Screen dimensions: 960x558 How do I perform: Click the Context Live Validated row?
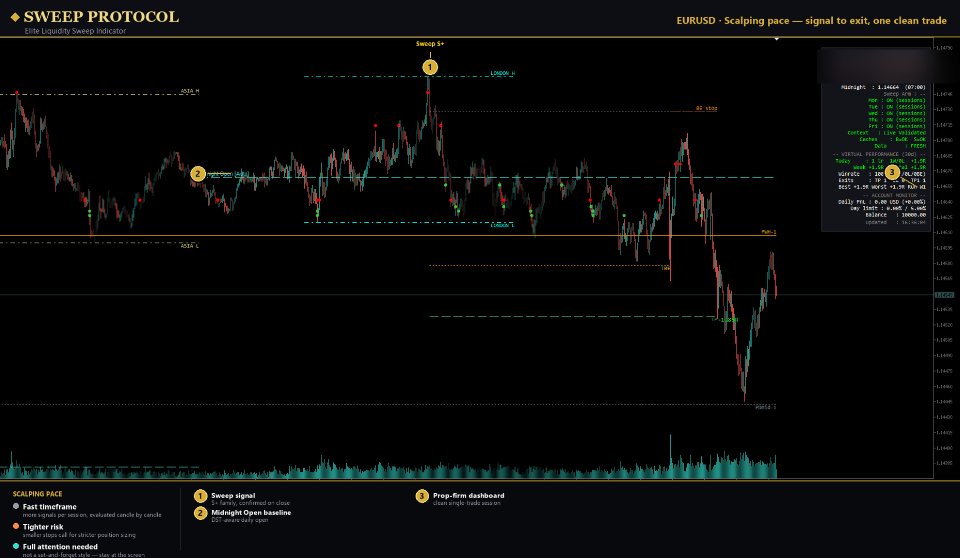tap(887, 133)
